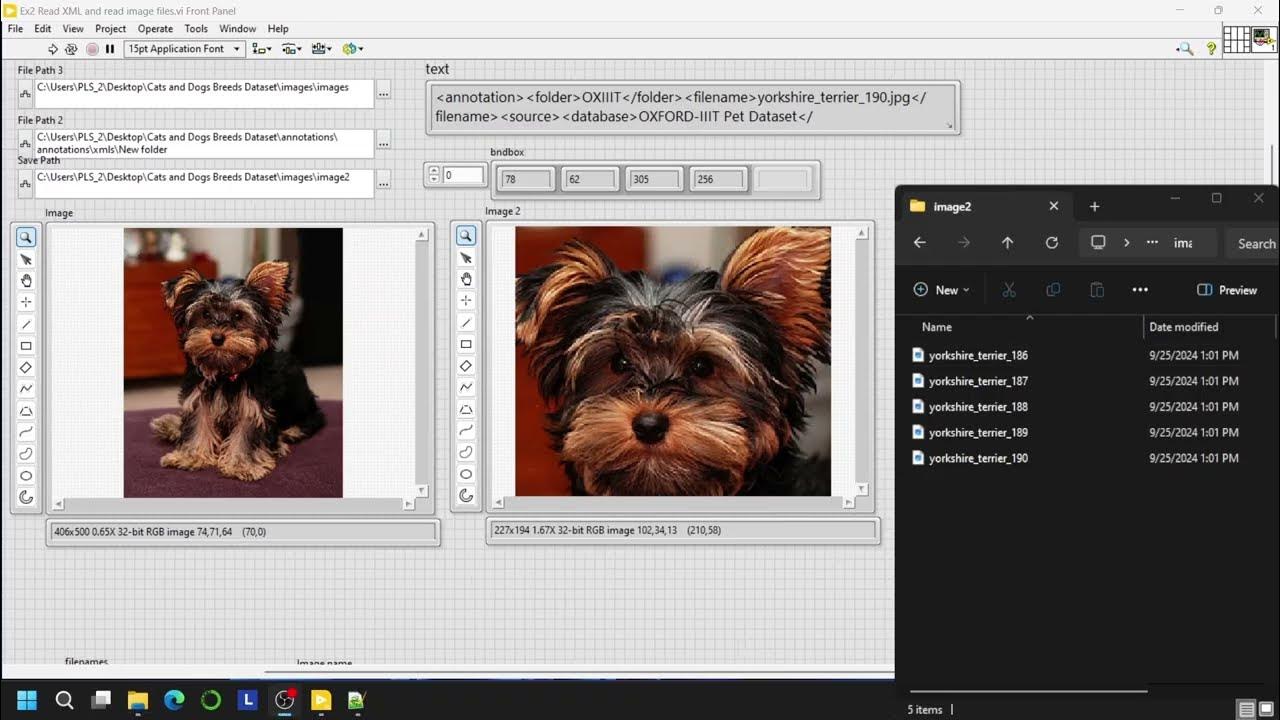
Task: Open the Edit menu
Action: click(43, 29)
